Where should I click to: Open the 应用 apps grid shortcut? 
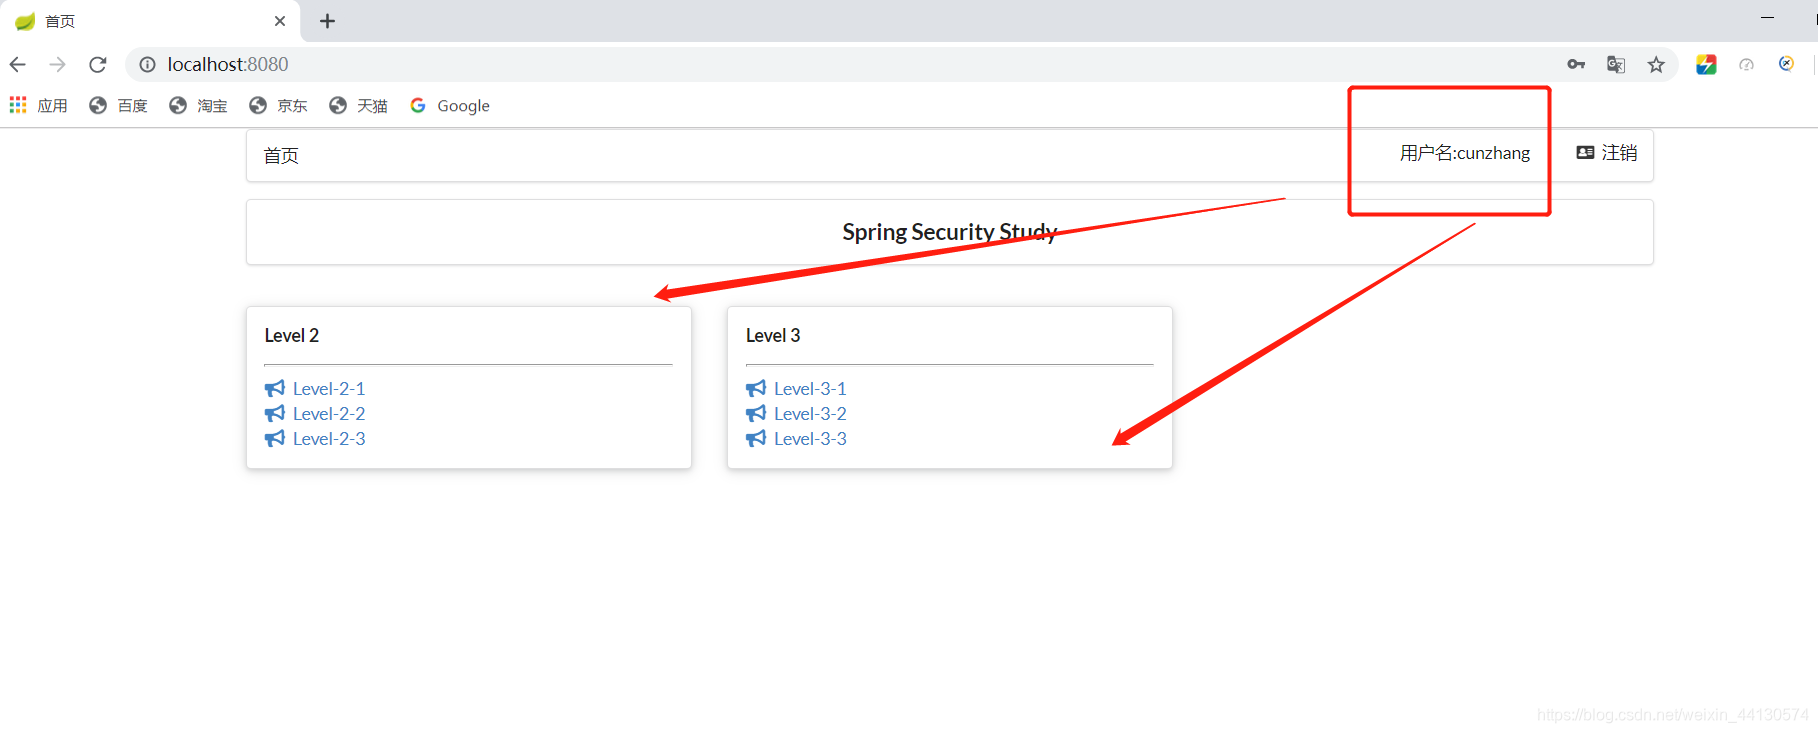tap(39, 105)
